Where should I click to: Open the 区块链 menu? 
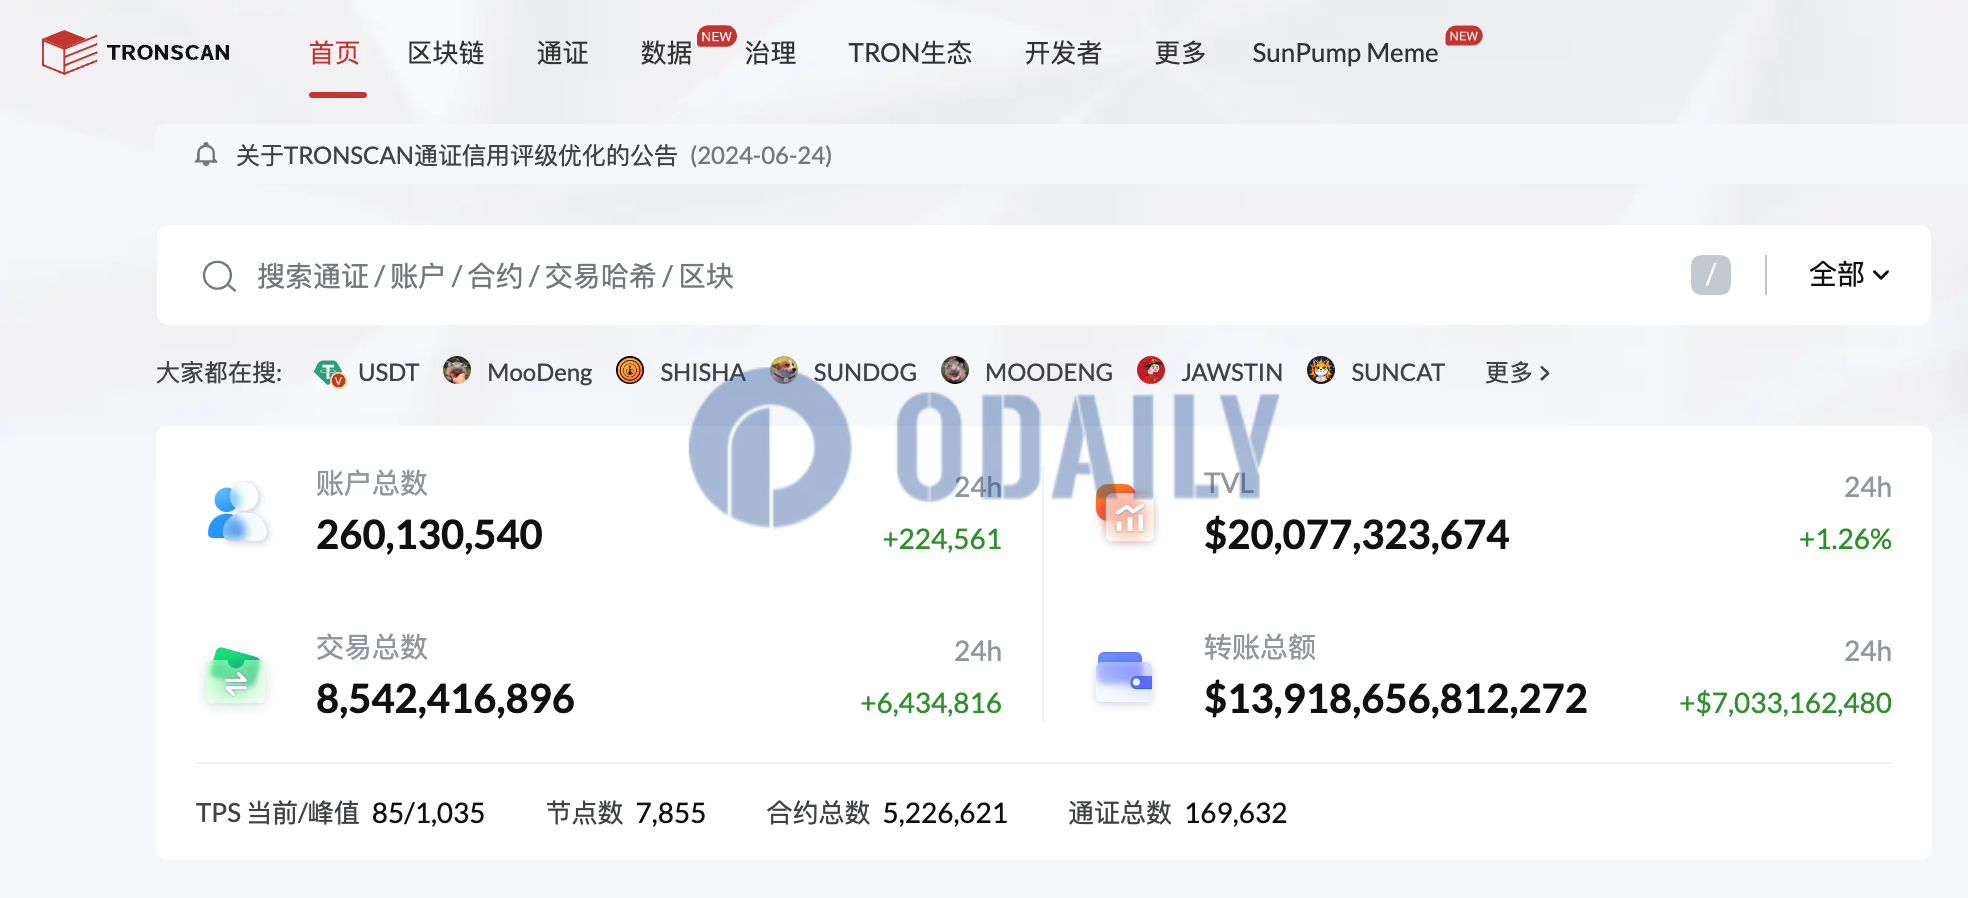click(x=446, y=53)
